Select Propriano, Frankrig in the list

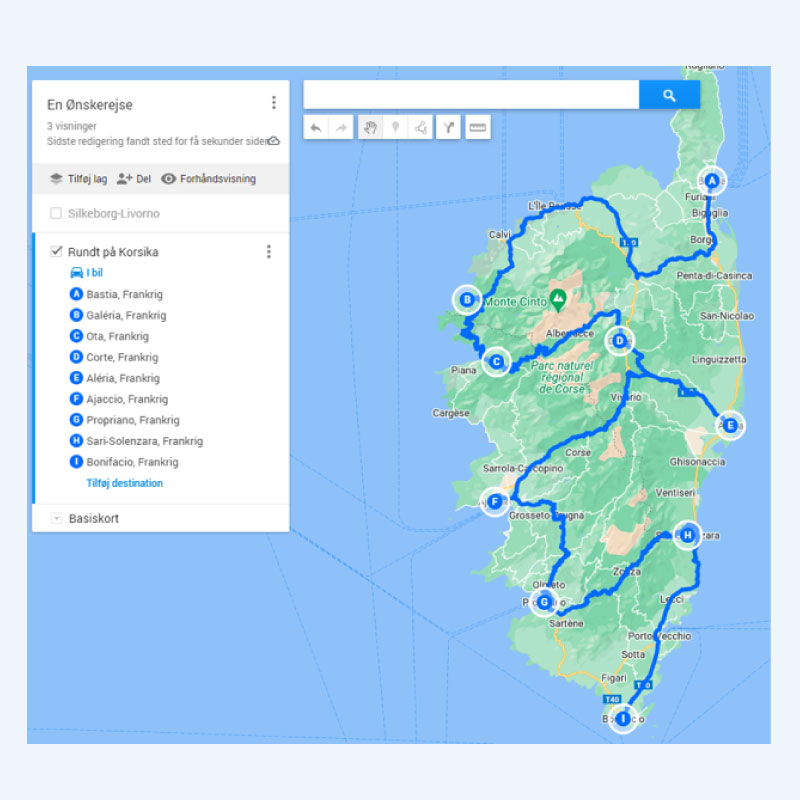(x=133, y=420)
